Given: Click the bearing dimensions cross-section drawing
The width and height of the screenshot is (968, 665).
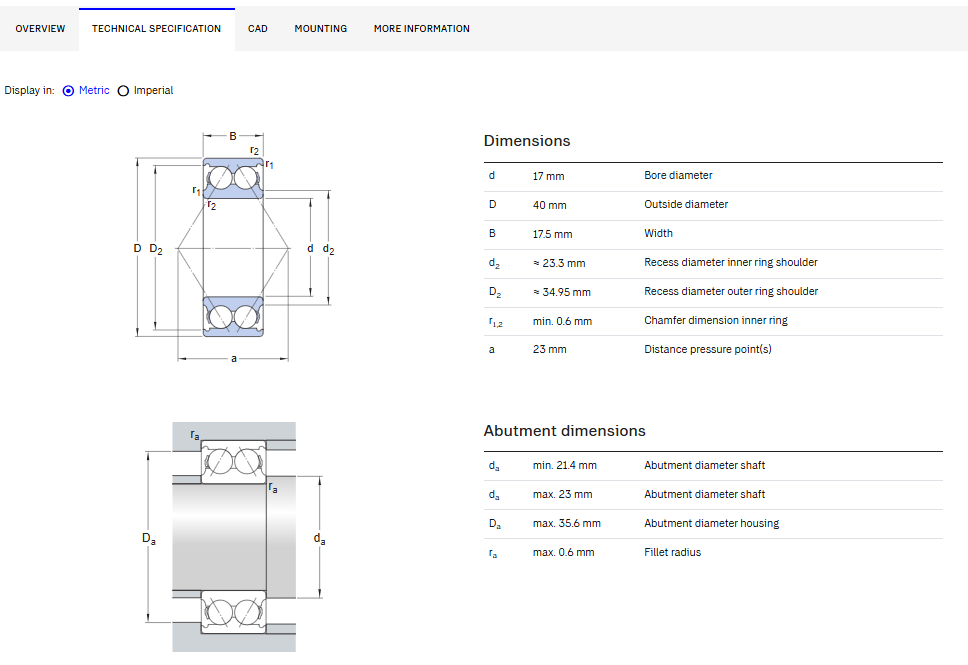Looking at the screenshot, I should 234,247.
